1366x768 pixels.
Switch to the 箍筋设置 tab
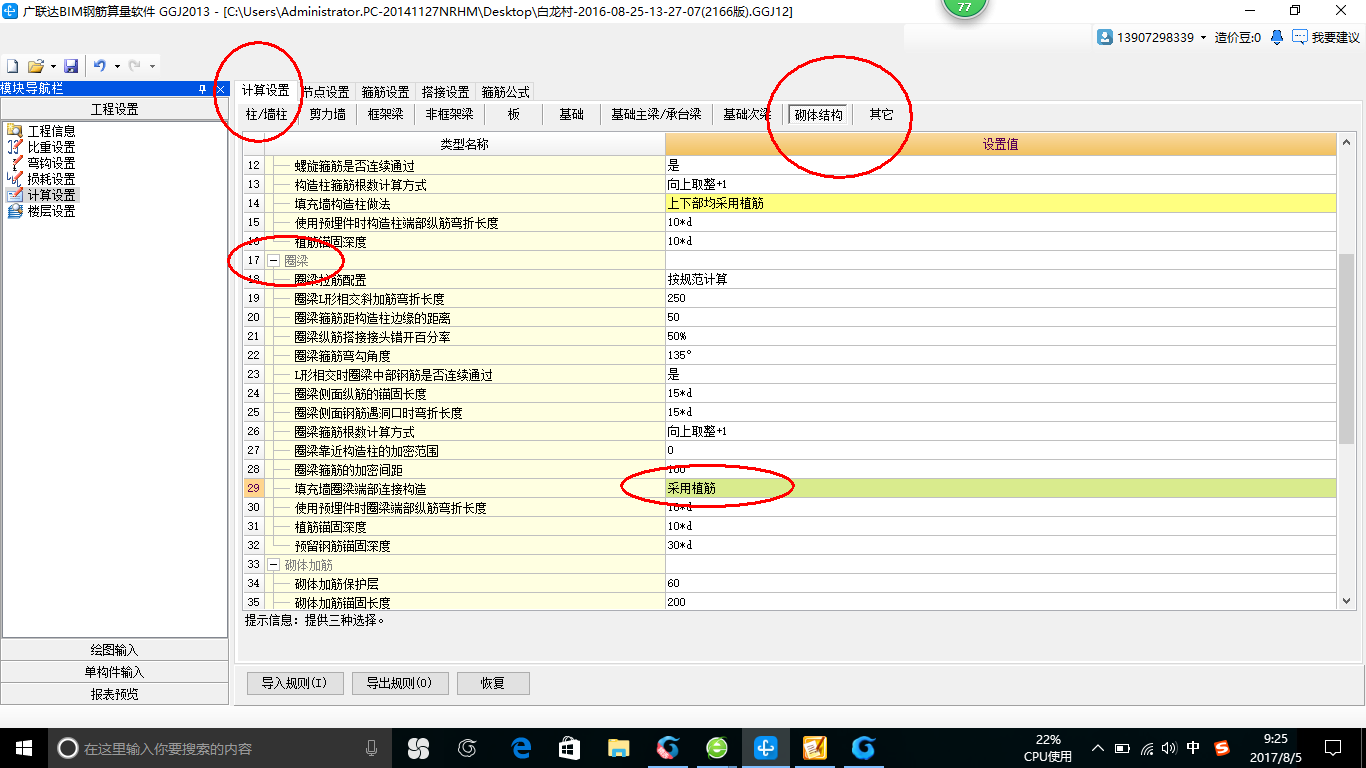(x=385, y=92)
